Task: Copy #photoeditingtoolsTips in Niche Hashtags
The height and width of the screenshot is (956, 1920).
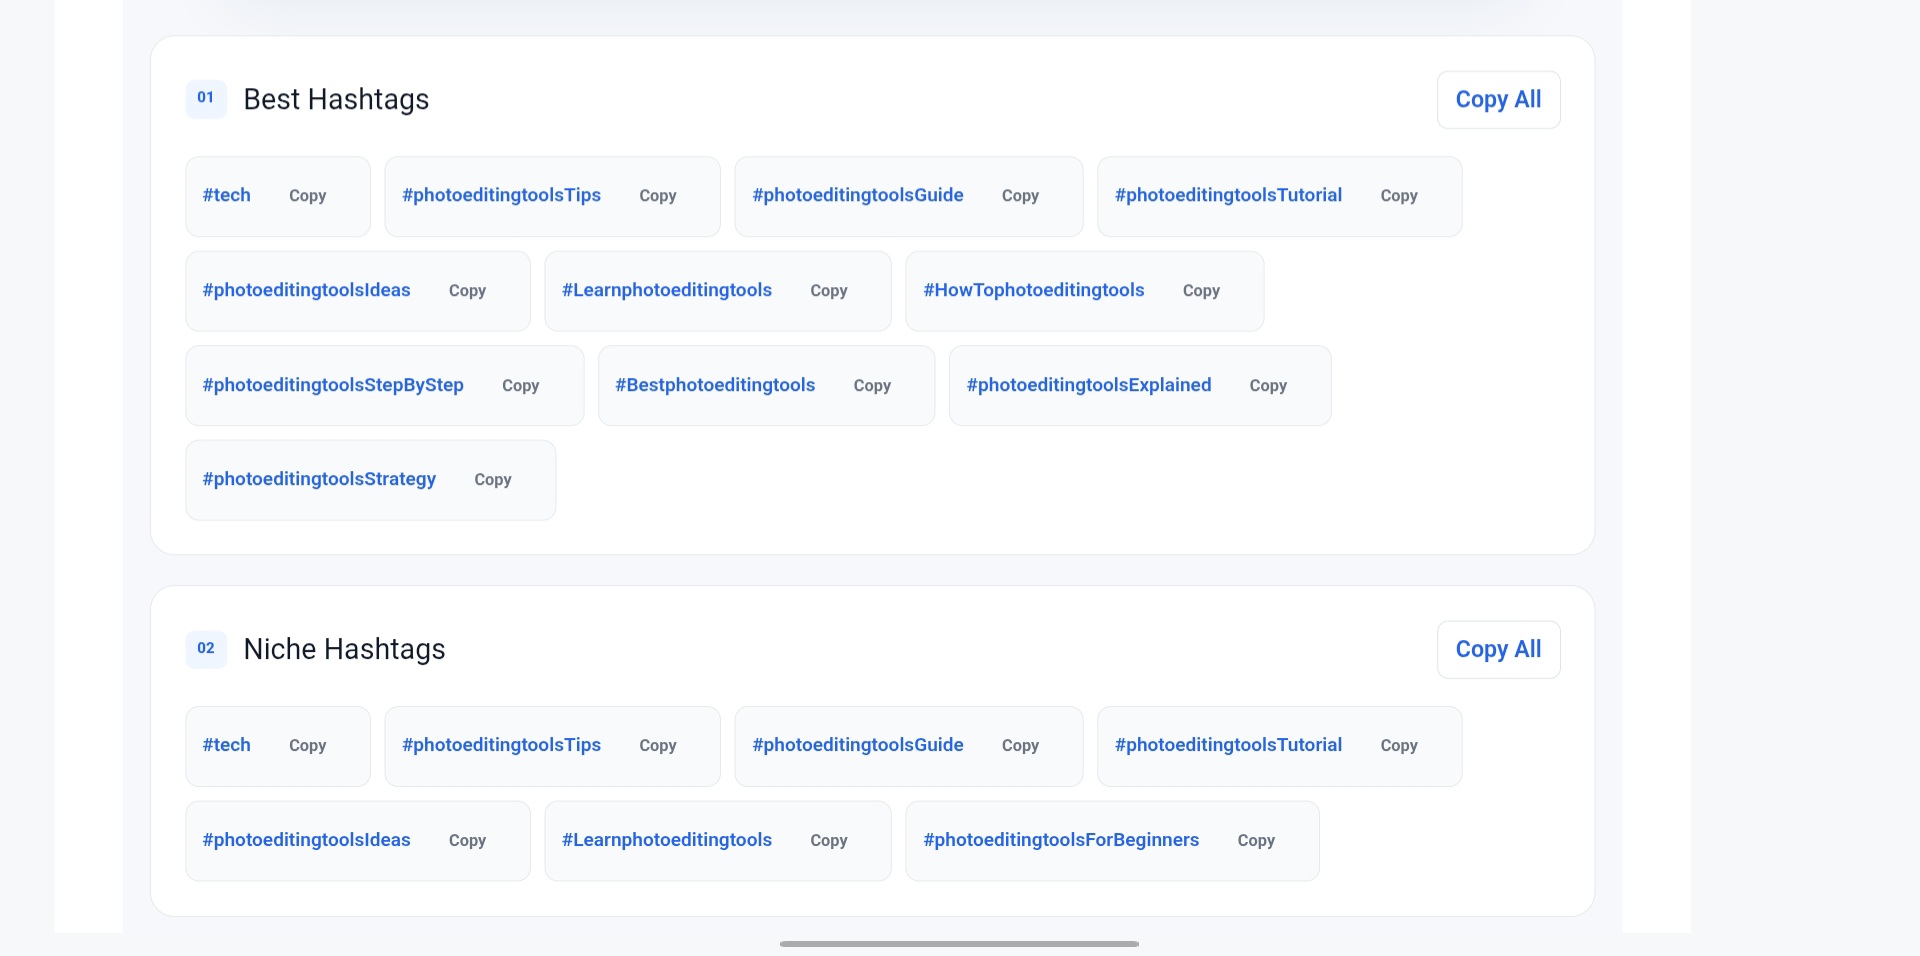Action: tap(658, 746)
